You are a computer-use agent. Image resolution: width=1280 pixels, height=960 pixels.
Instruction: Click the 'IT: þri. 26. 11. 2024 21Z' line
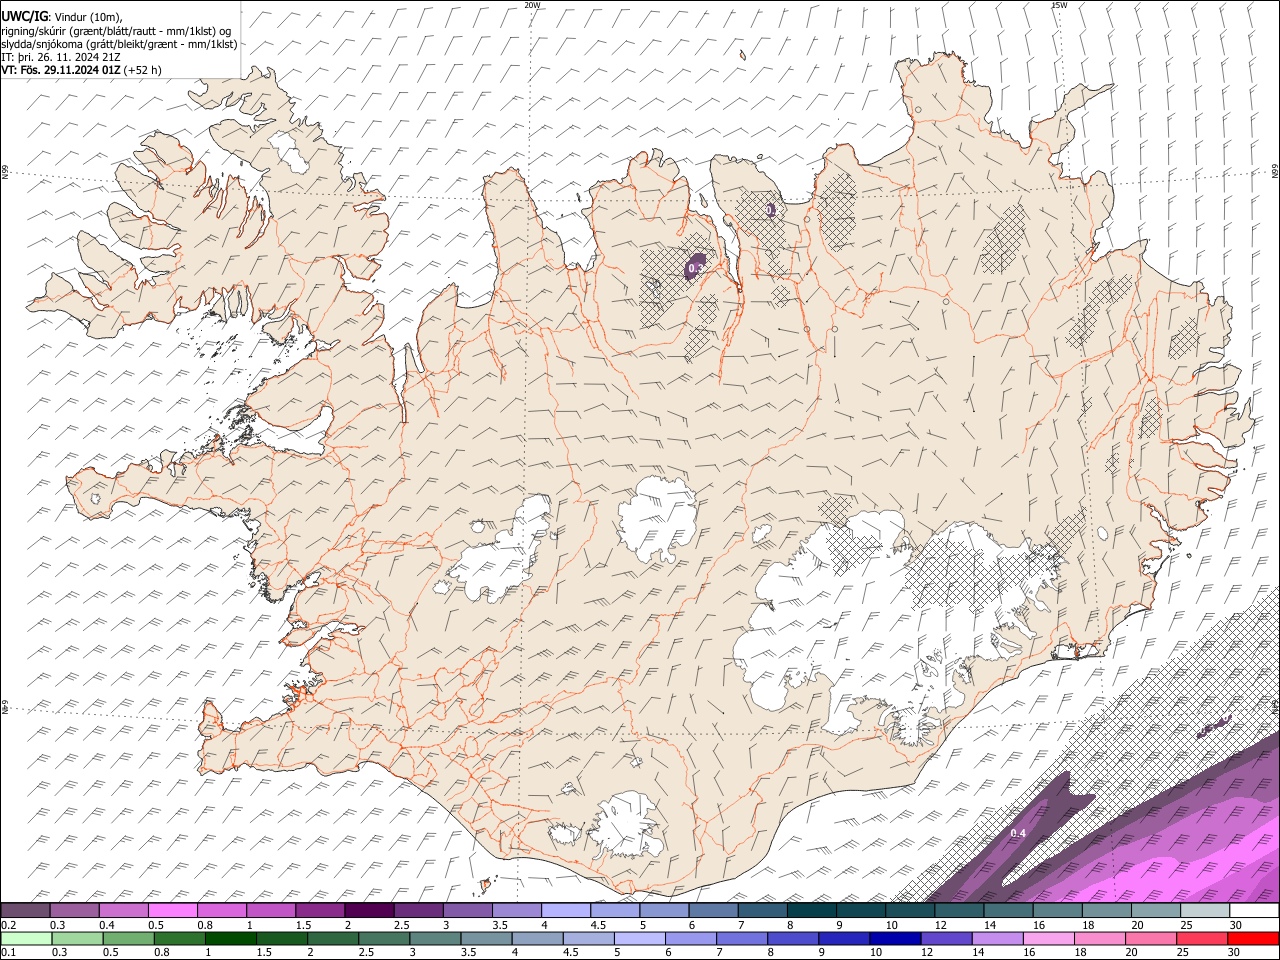(x=61, y=57)
